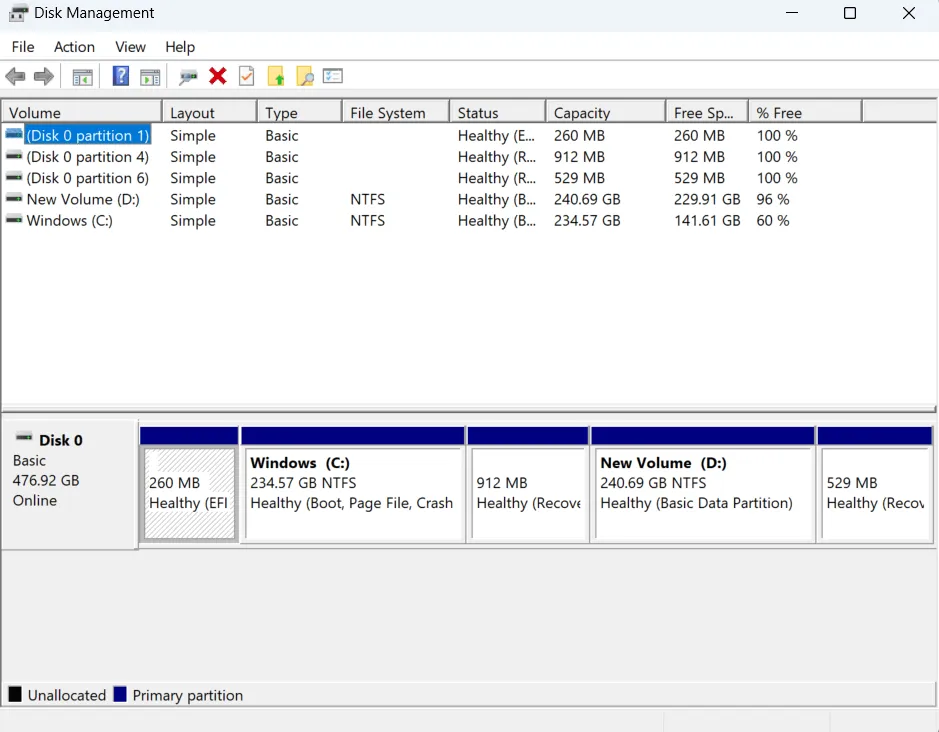Click the folder with magnifier icon
Screen dimensions: 939x732
click(x=305, y=77)
